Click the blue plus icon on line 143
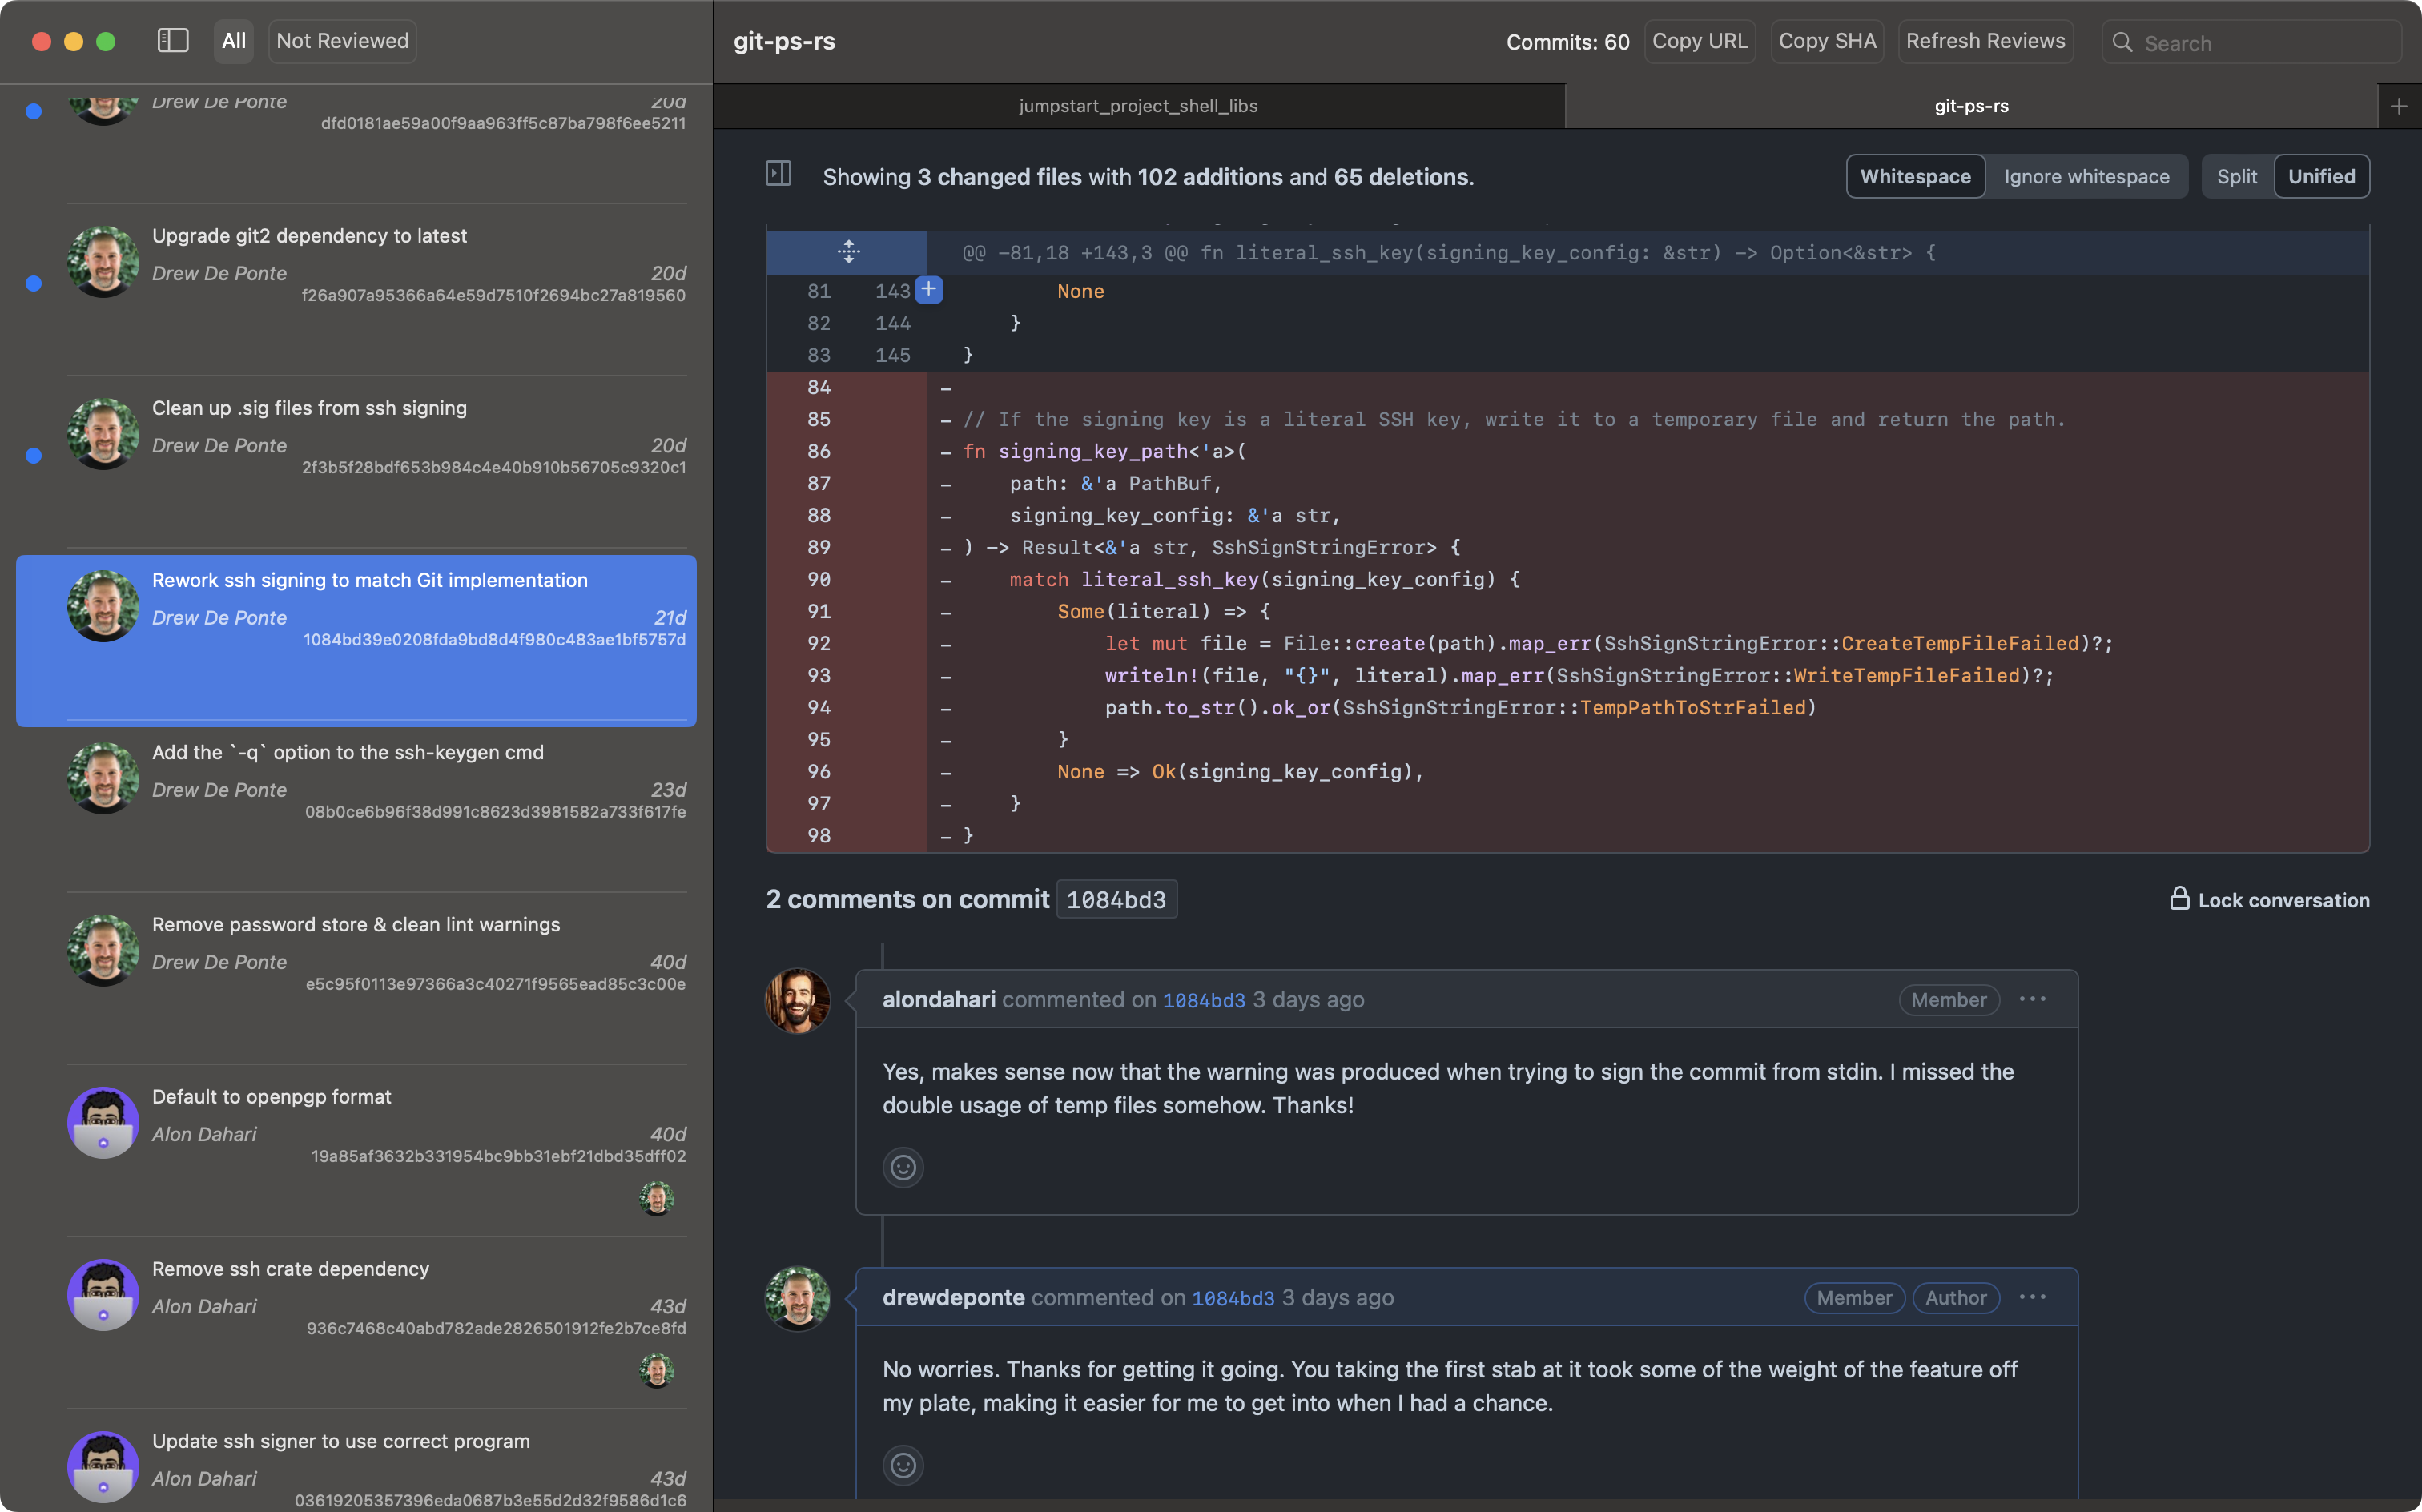 pyautogui.click(x=928, y=290)
